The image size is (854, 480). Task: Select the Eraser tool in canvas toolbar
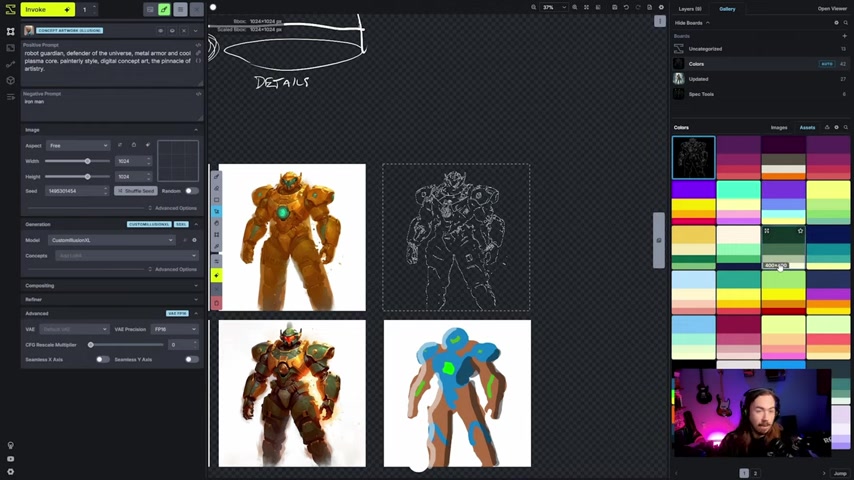[x=216, y=189]
